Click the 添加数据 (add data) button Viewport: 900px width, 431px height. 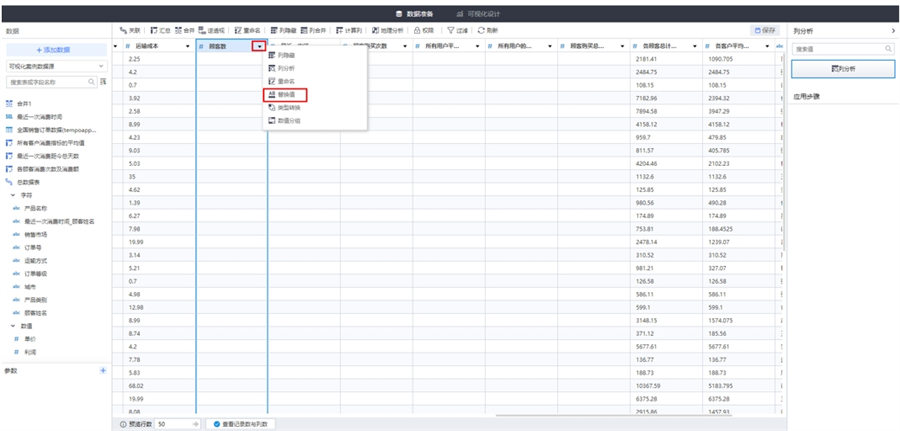pos(55,49)
